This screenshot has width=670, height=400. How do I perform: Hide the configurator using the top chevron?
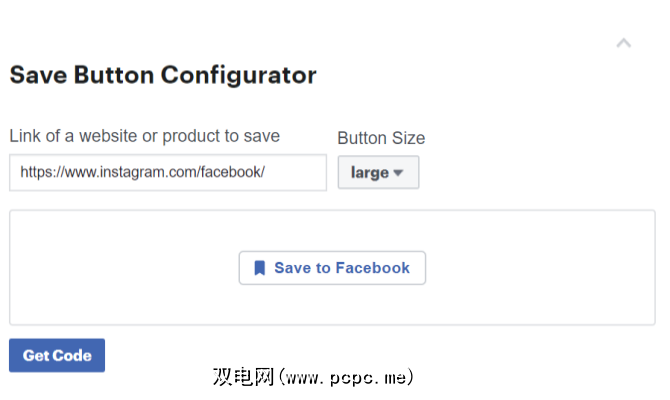[624, 43]
